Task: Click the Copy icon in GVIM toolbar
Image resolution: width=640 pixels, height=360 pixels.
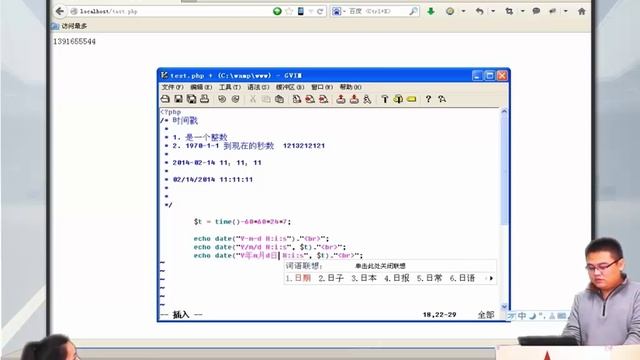Action: (266, 99)
